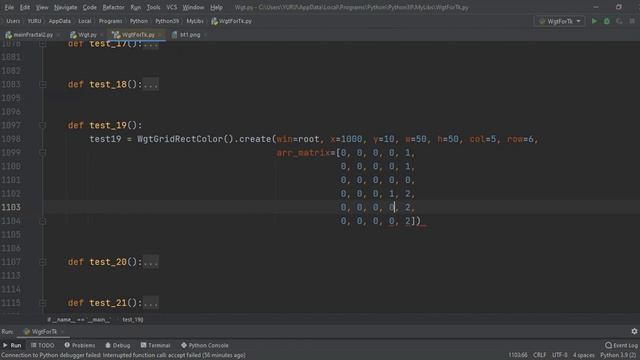Image resolution: width=640 pixels, height=360 pixels.
Task: Open the View menu
Action: coord(42,7)
